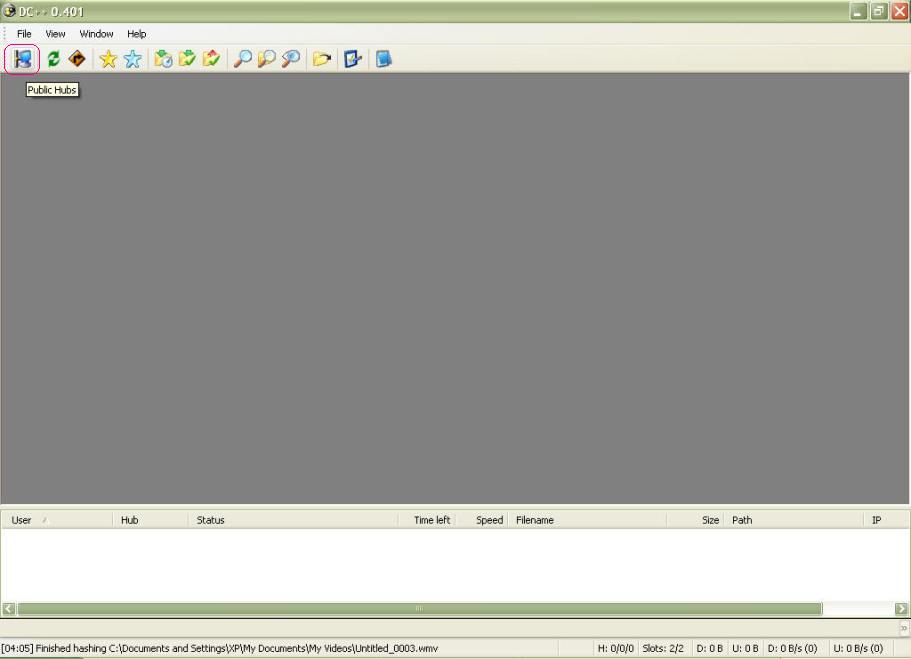Open the File menu
This screenshot has width=911, height=659.
24,34
